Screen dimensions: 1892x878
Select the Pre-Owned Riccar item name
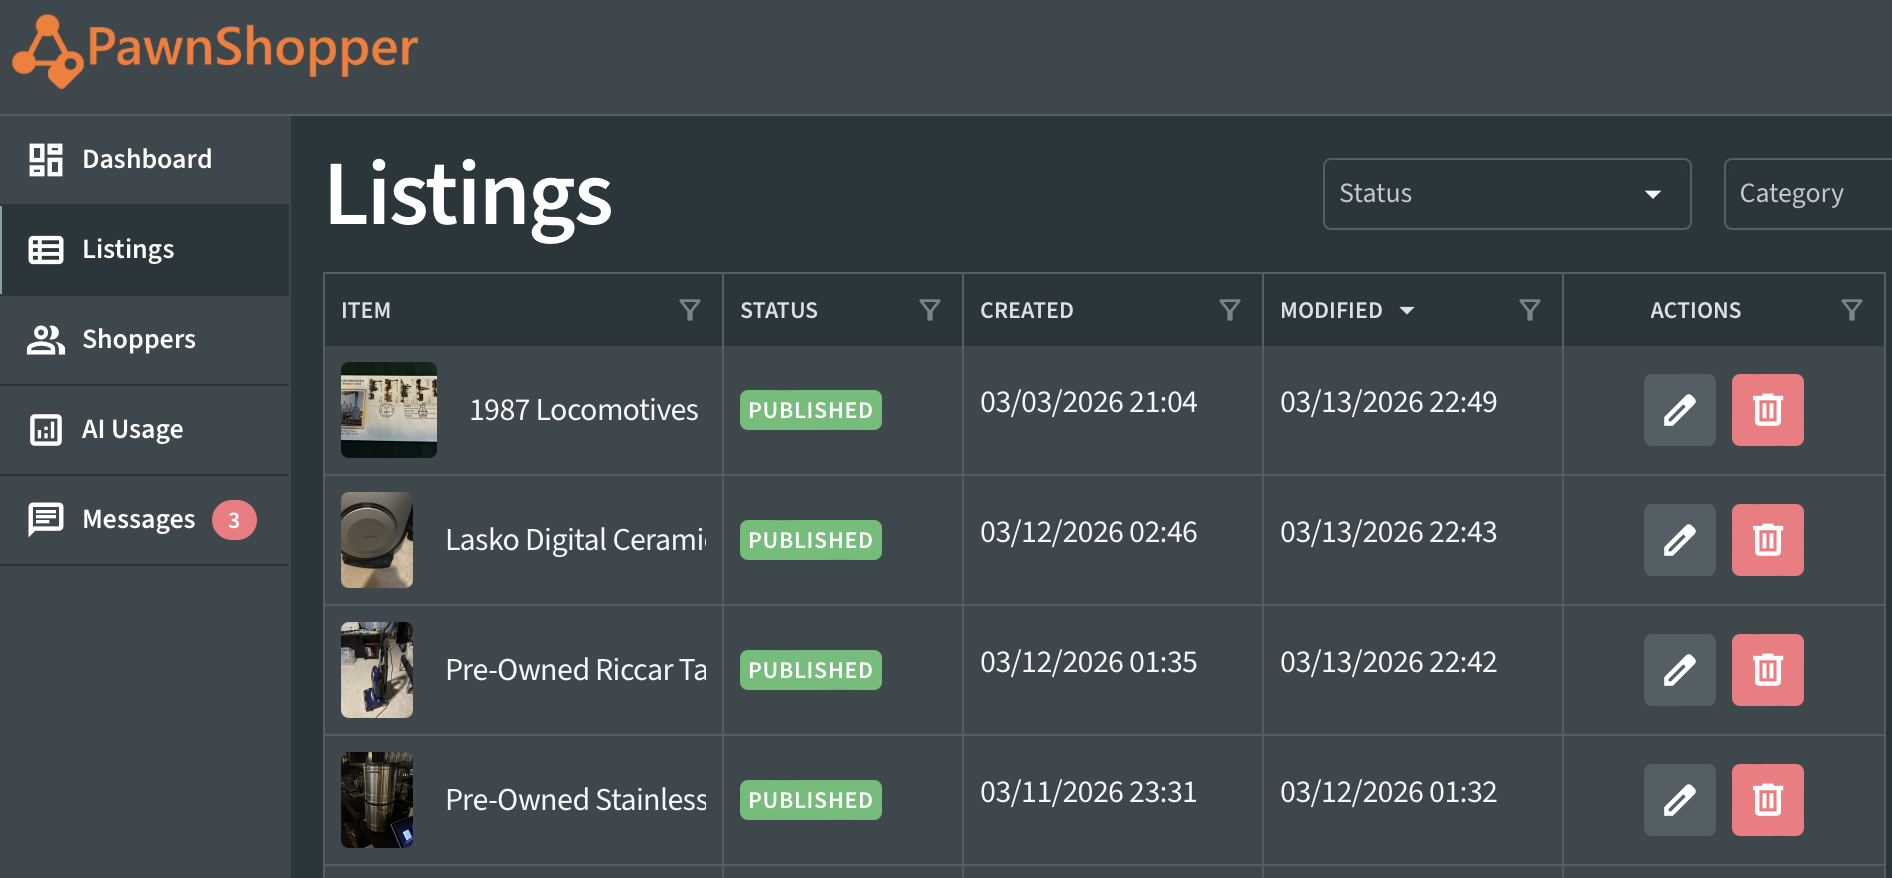click(576, 670)
